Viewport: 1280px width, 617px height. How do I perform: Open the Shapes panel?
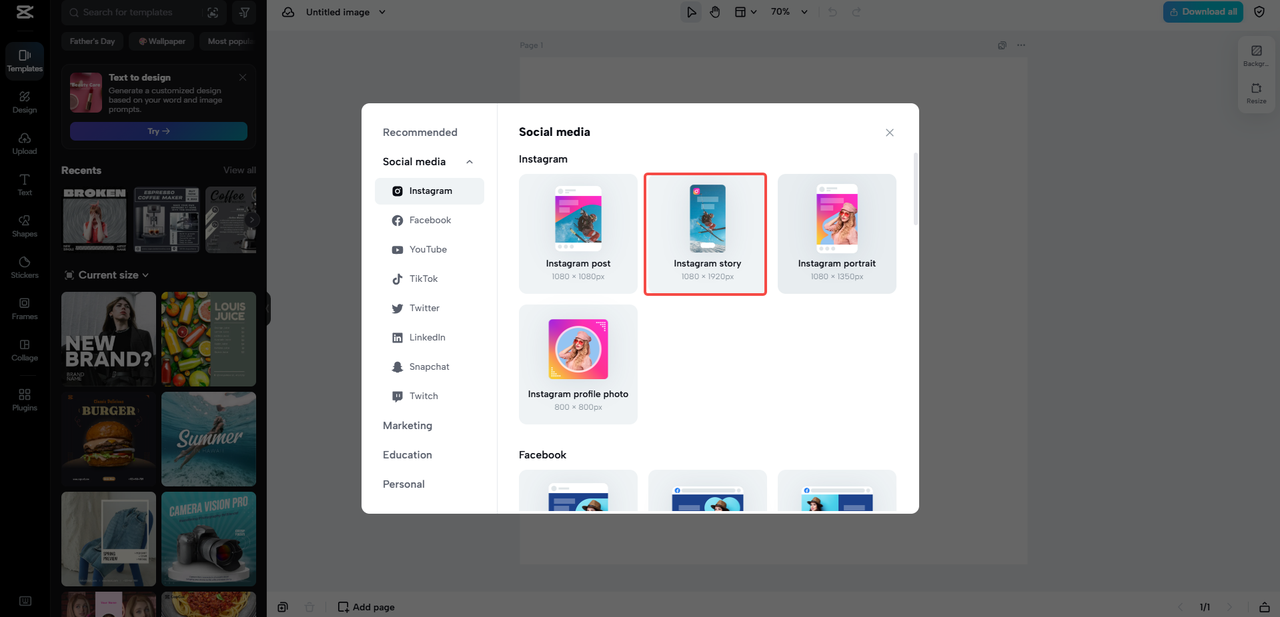(24, 226)
